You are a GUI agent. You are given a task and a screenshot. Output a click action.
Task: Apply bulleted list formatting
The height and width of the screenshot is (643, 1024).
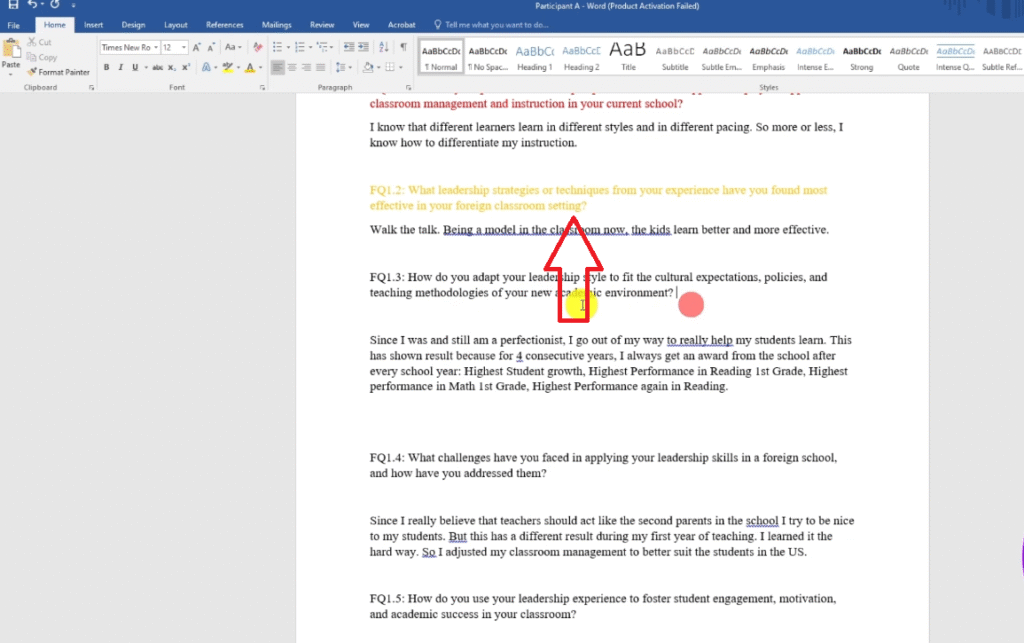278,47
